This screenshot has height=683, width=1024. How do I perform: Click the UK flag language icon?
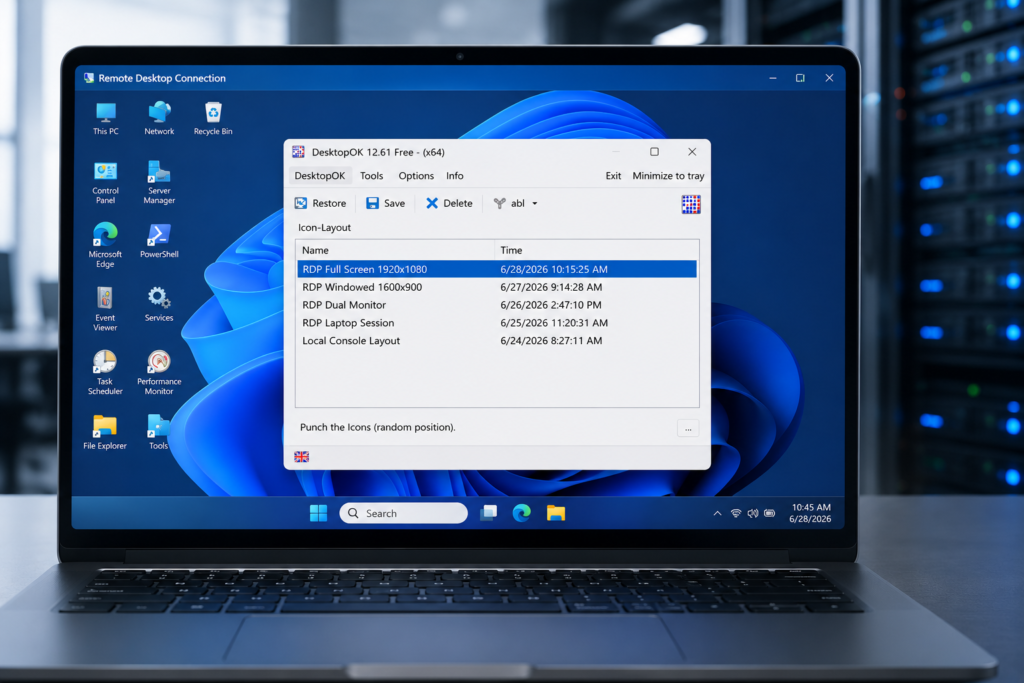point(302,456)
